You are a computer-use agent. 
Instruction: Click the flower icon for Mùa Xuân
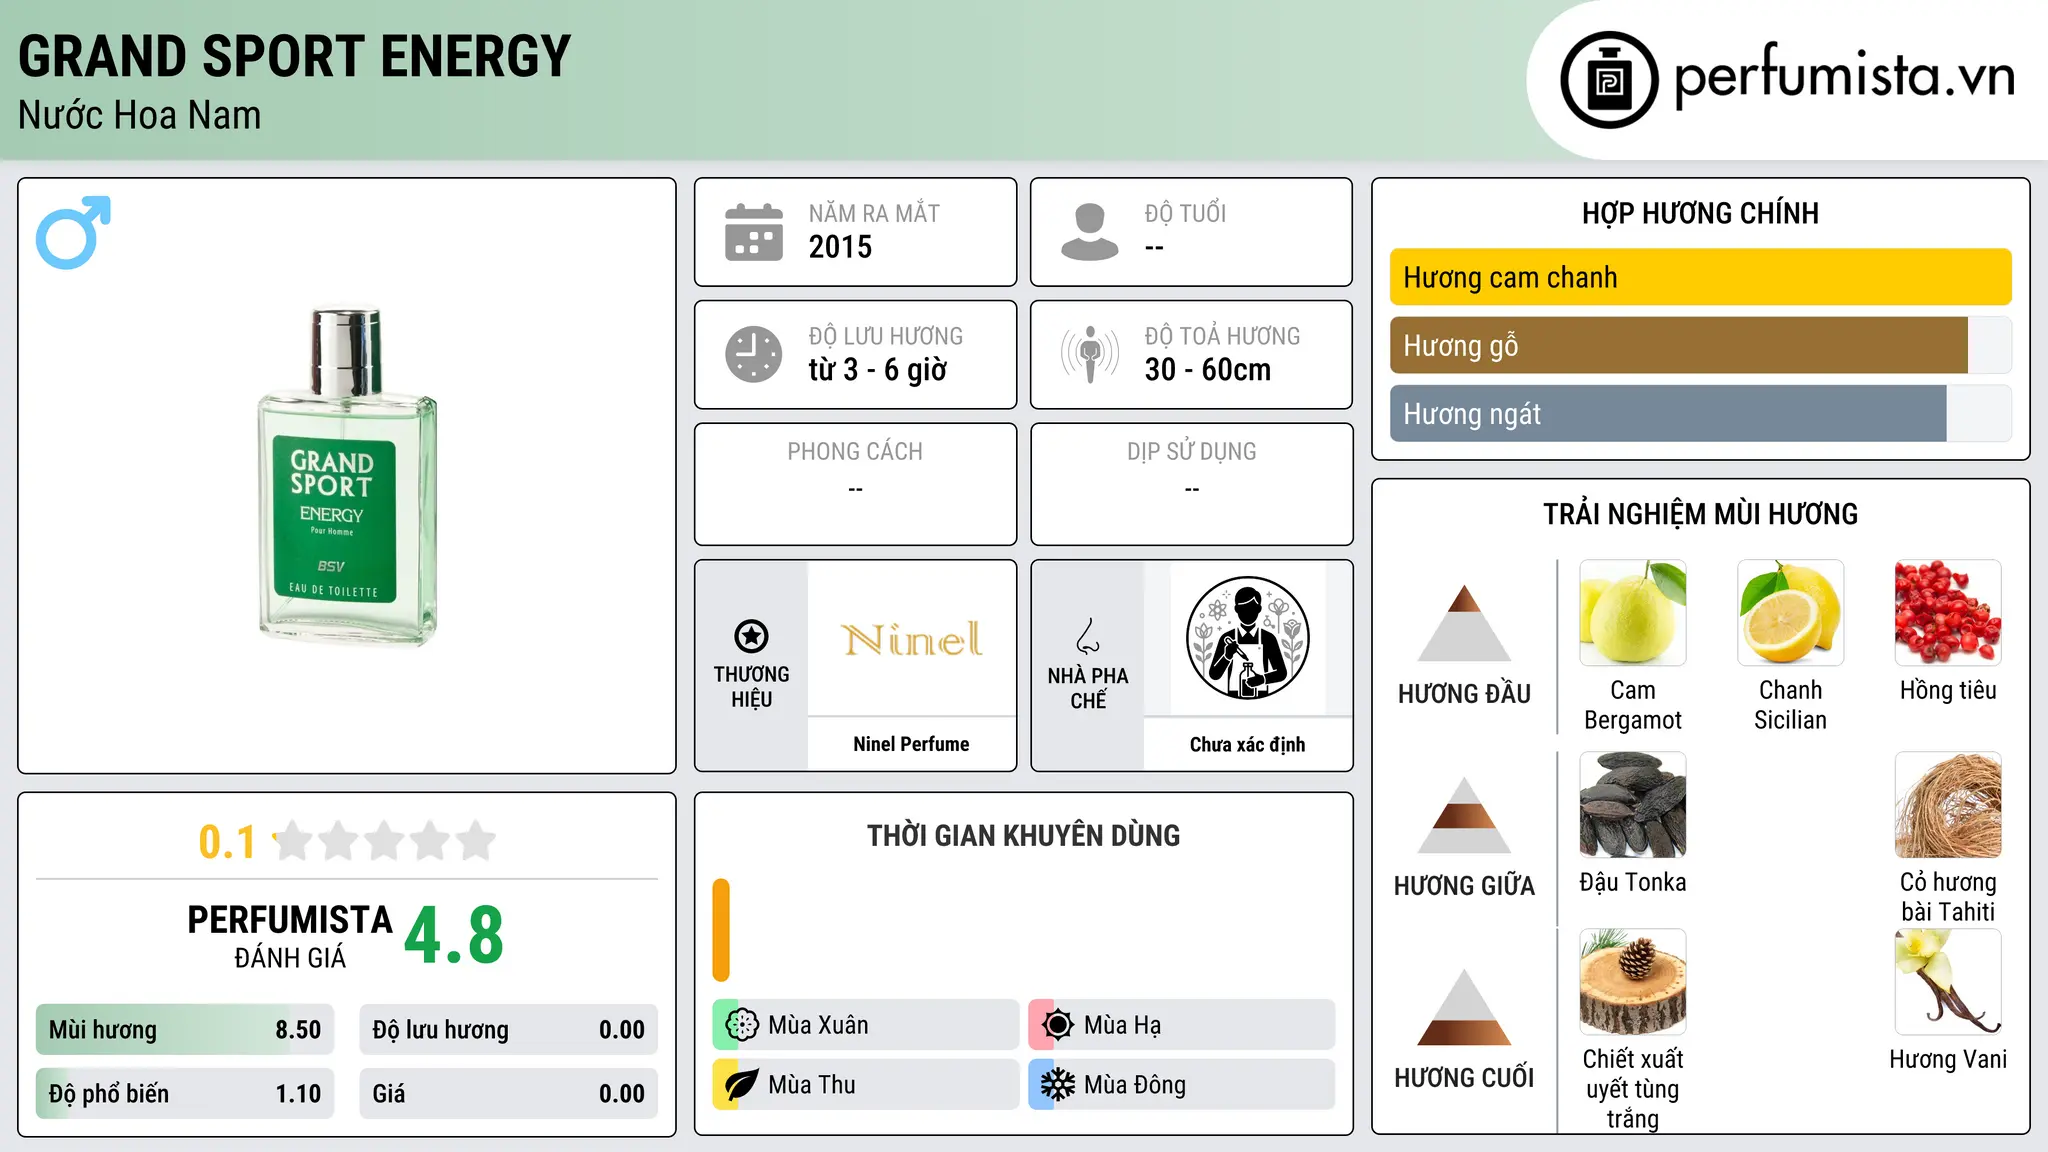pyautogui.click(x=741, y=1025)
